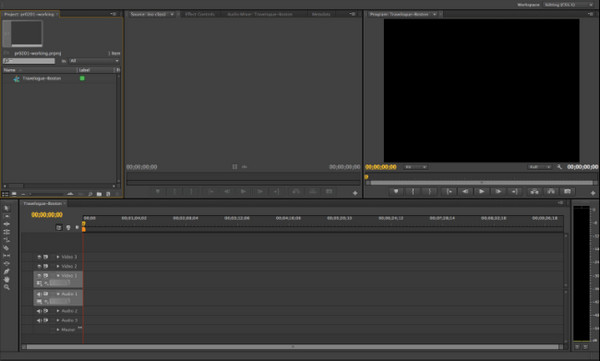The width and height of the screenshot is (600, 361).
Task: Select the Hand tool
Action: [x=7, y=279]
